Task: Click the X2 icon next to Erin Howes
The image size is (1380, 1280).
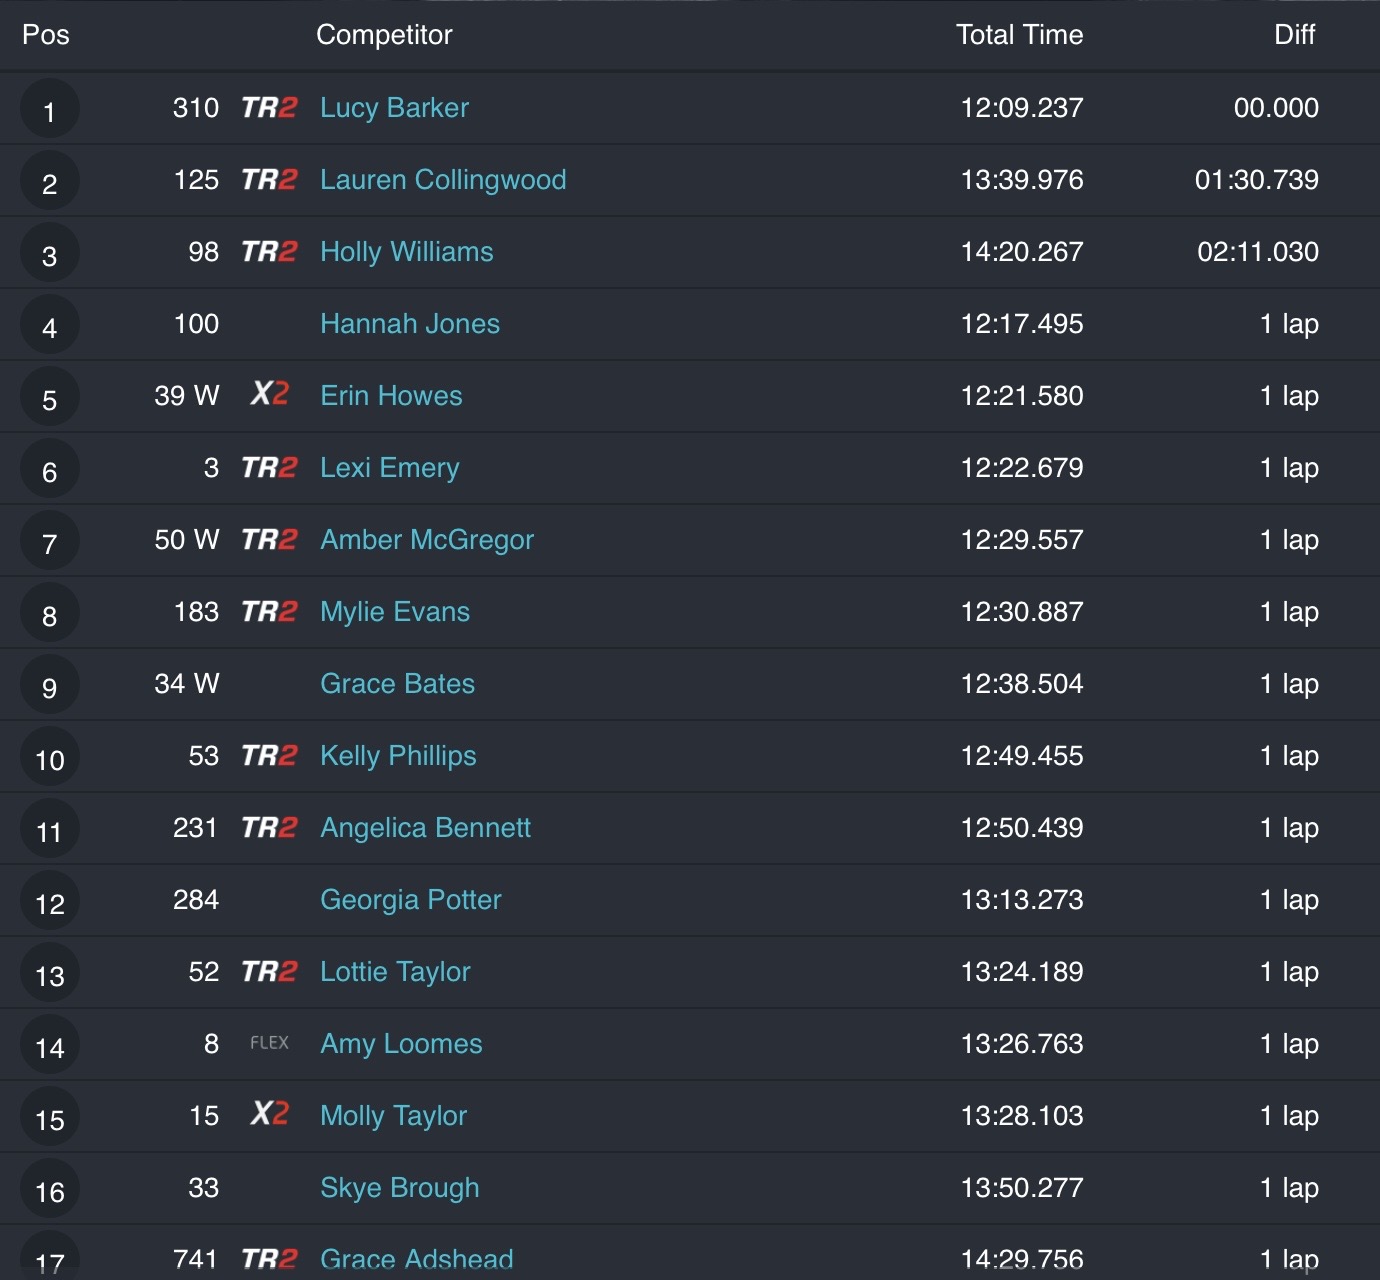Action: click(269, 395)
